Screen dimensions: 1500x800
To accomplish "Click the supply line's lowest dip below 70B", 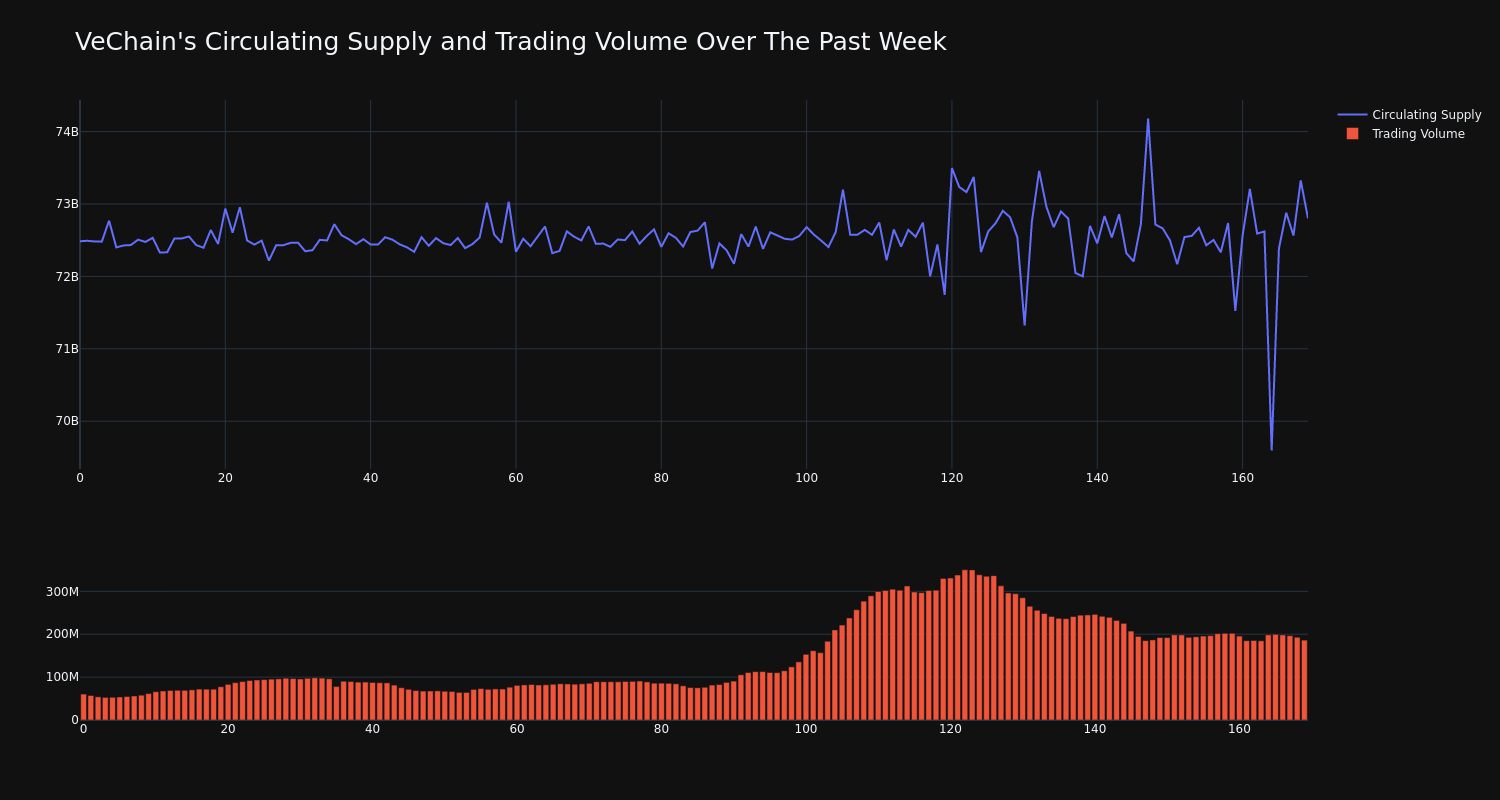I will (1271, 449).
